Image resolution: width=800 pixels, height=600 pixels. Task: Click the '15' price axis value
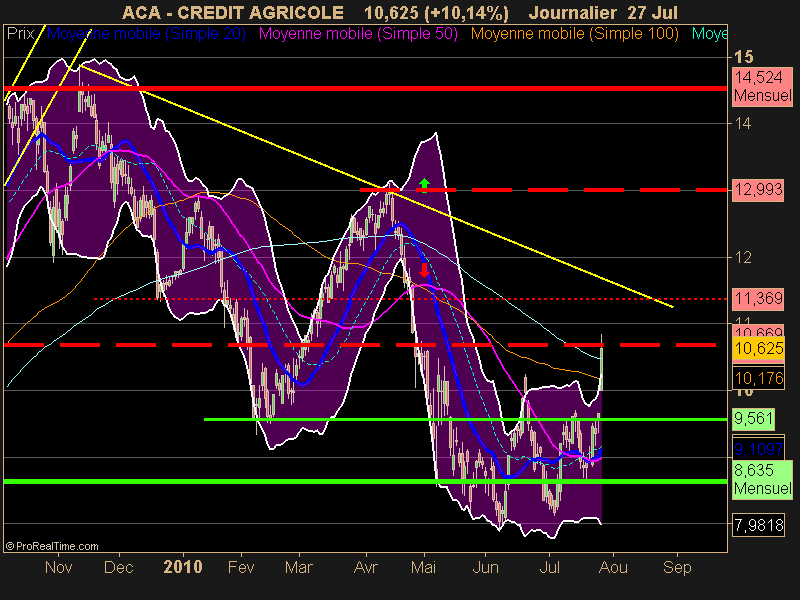tap(742, 57)
